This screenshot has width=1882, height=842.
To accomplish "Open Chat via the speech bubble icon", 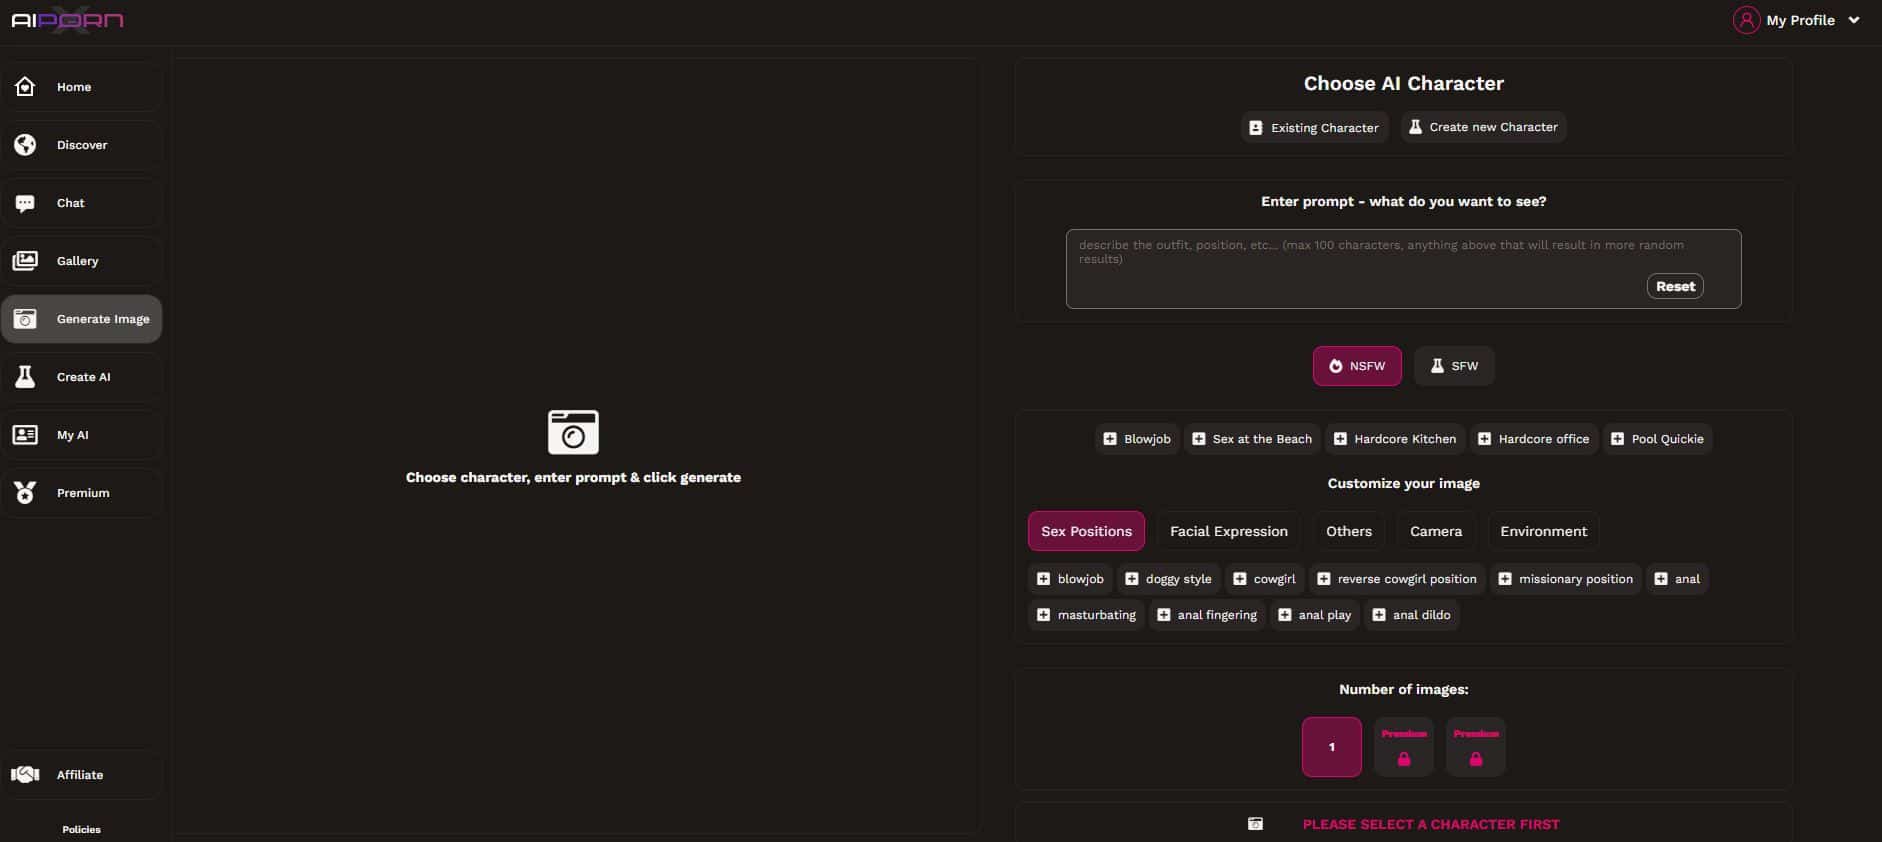I will tap(25, 203).
